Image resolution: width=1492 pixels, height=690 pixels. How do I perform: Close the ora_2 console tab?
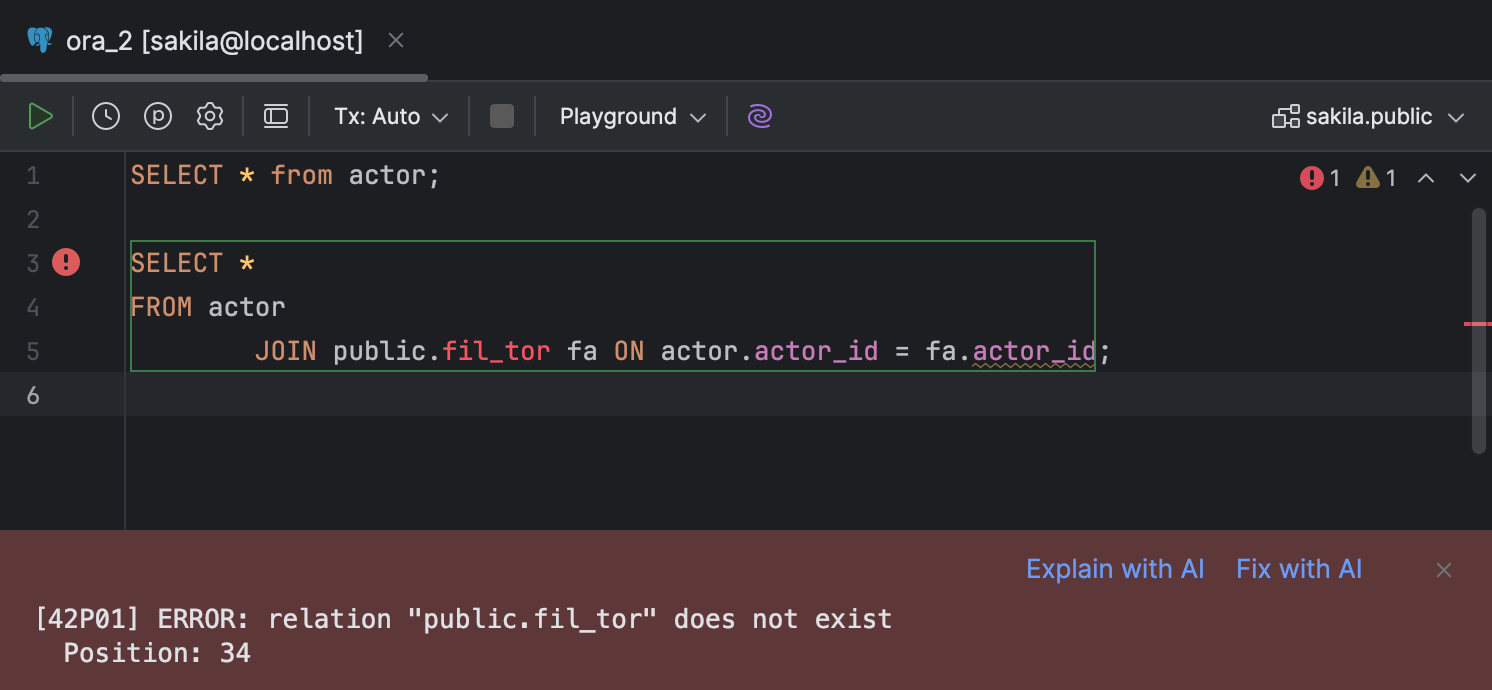[x=395, y=40]
